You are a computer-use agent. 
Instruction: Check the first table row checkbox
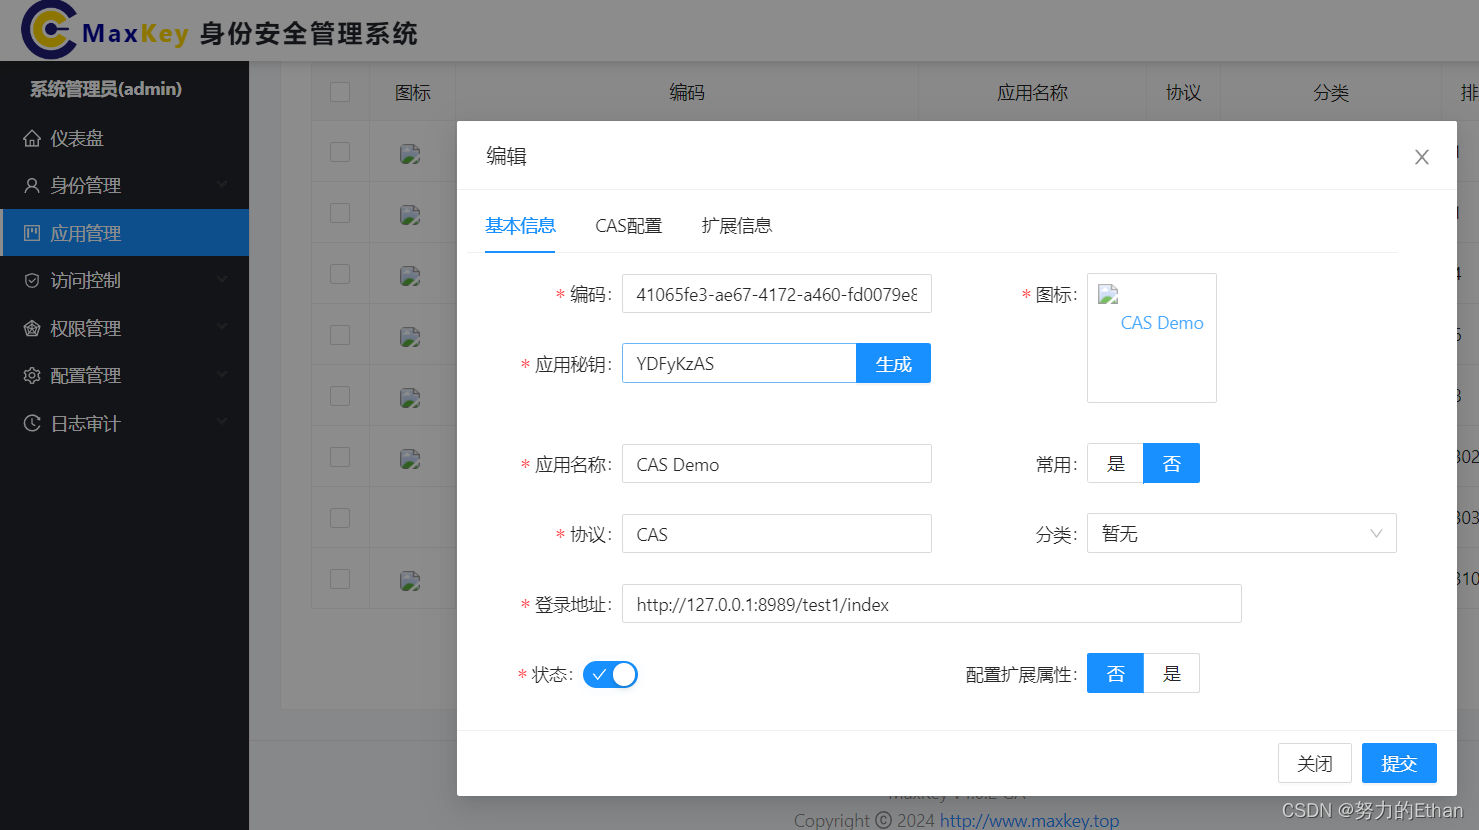(340, 152)
